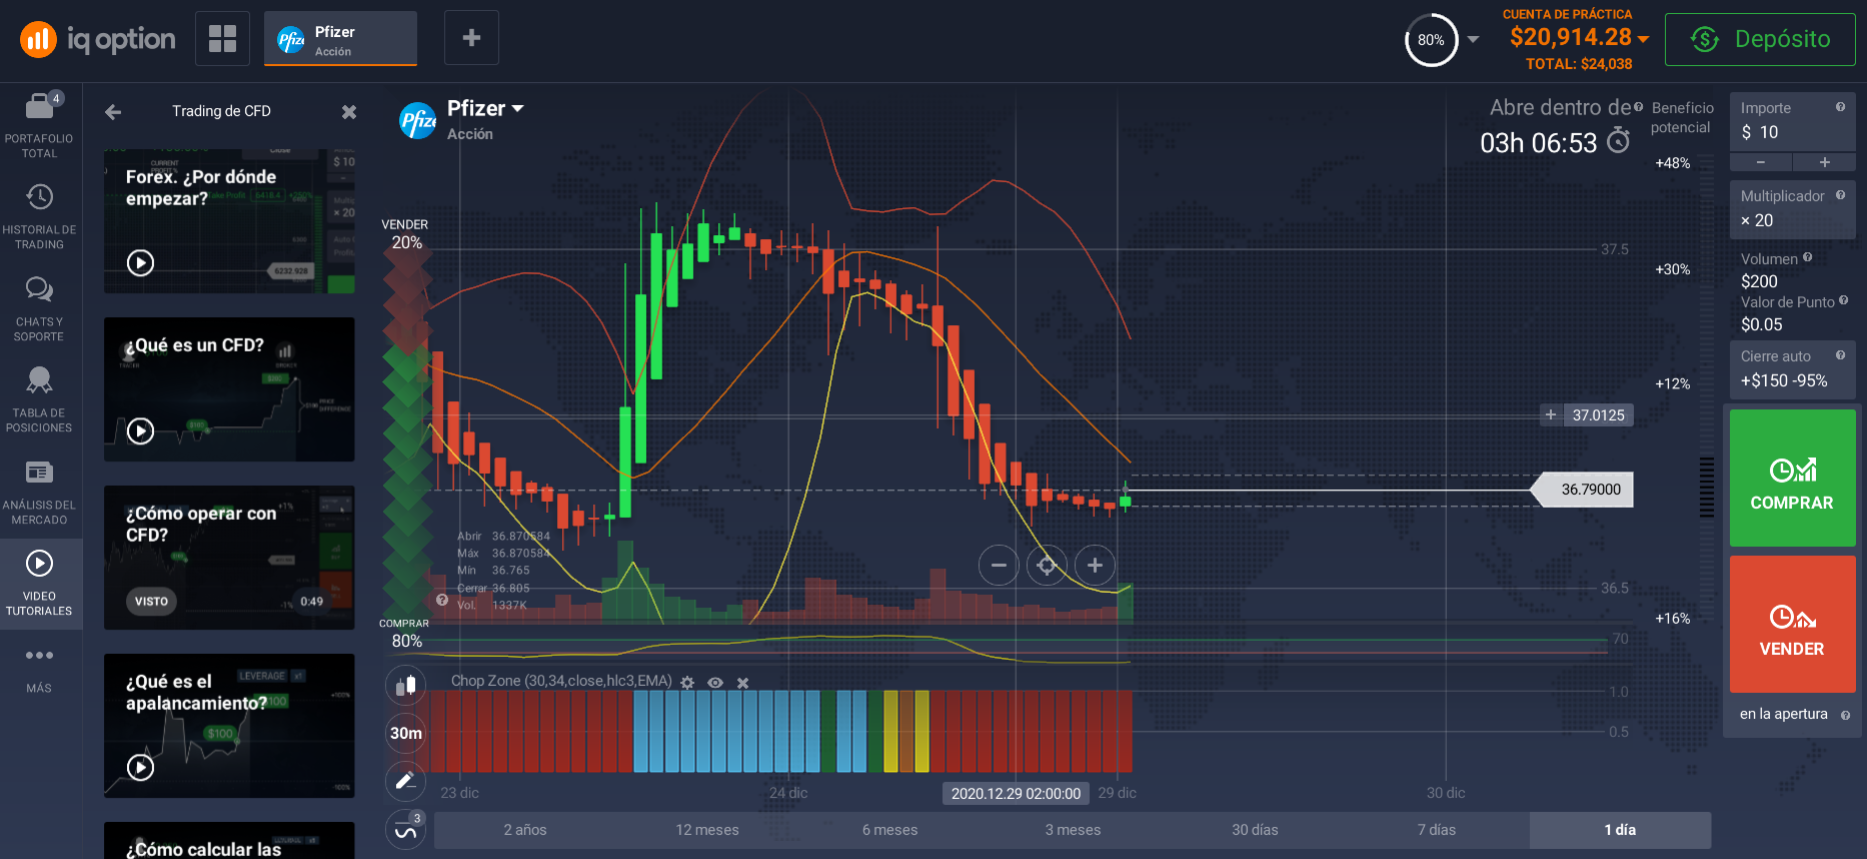Select the 3 meses range
Viewport: 1867px width, 859px height.
pos(1072,830)
